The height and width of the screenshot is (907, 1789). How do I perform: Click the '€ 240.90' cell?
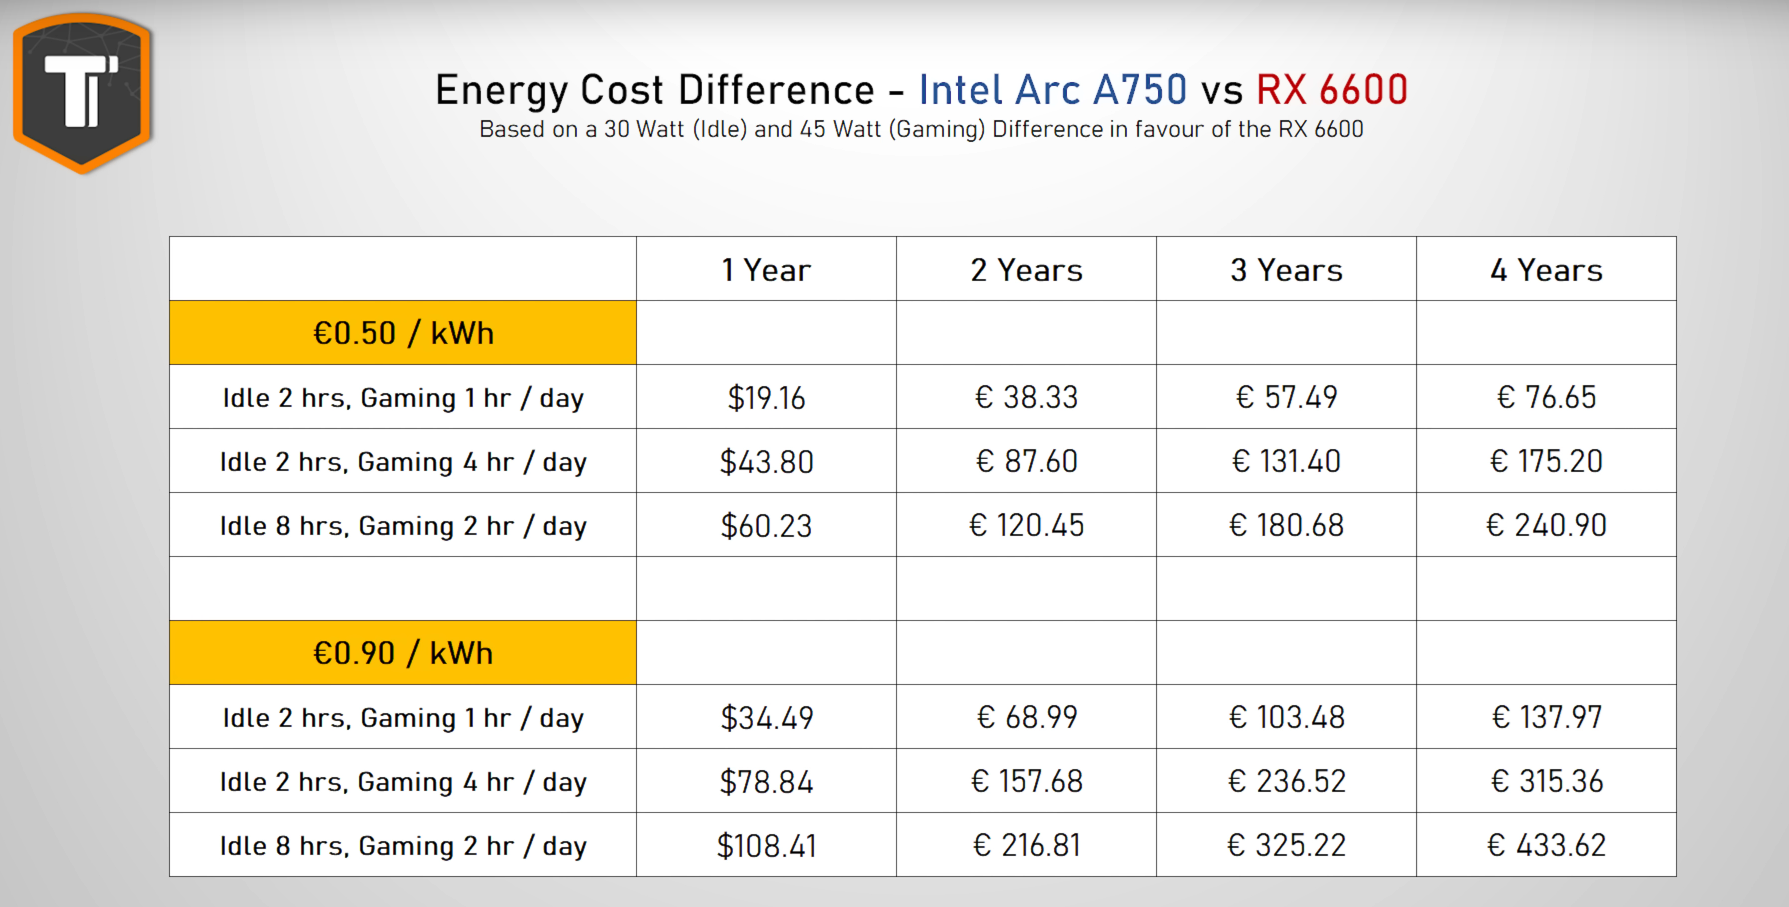click(x=1547, y=525)
